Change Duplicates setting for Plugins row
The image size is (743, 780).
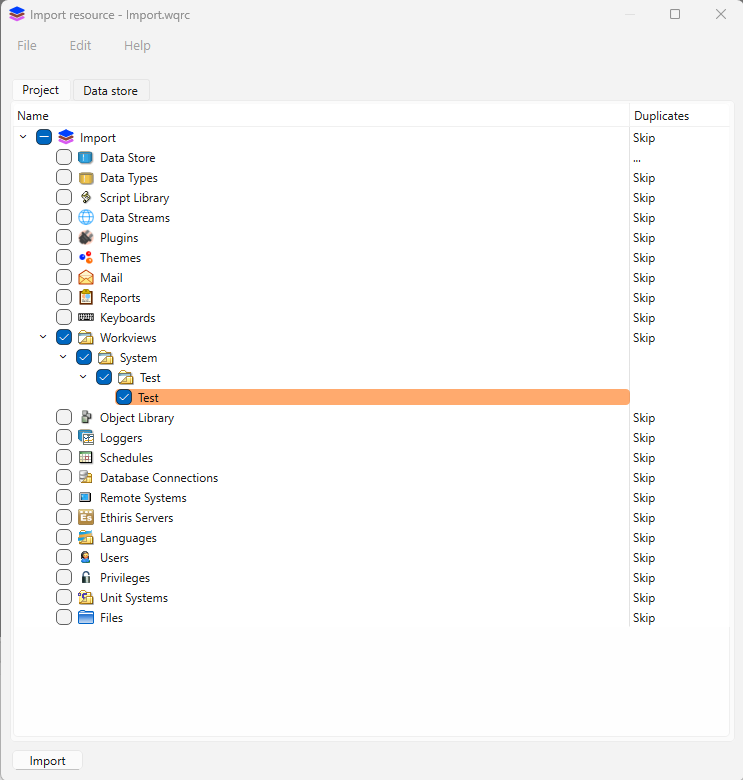644,238
